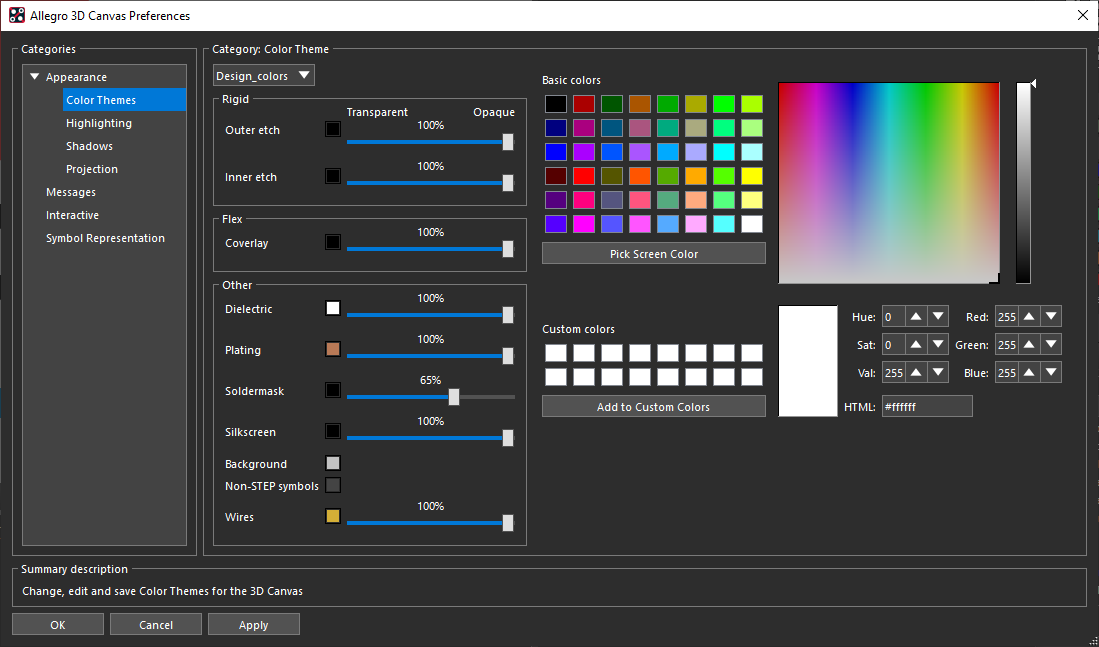Screen dimensions: 1099x647
Task: Click the Apply button
Action: pos(254,625)
